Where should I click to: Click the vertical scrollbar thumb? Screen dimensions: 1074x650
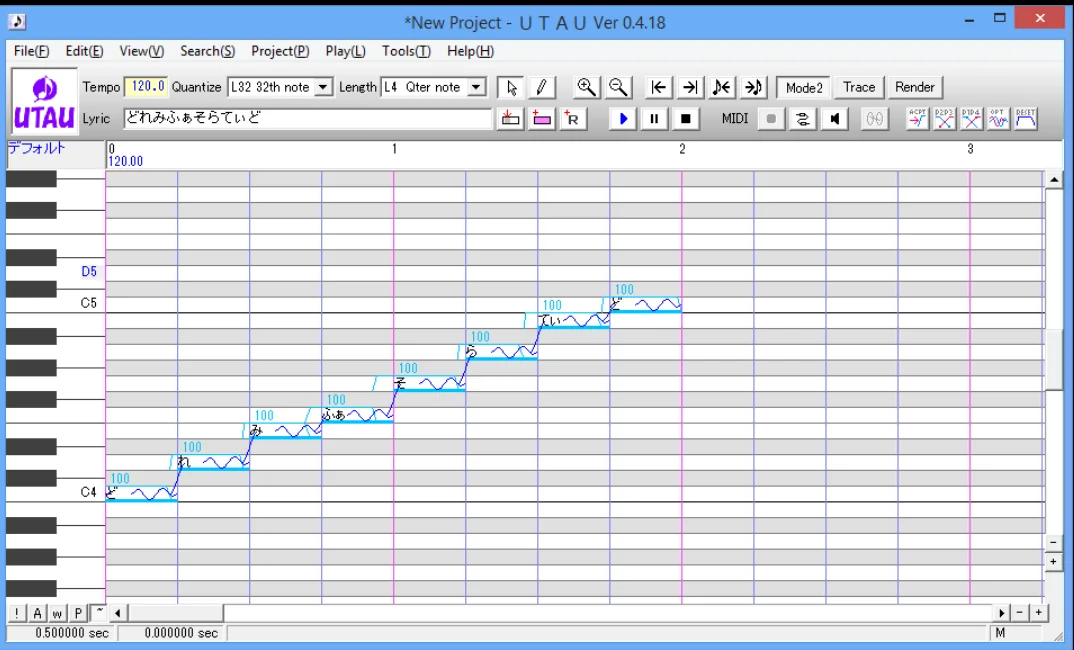coord(1053,359)
